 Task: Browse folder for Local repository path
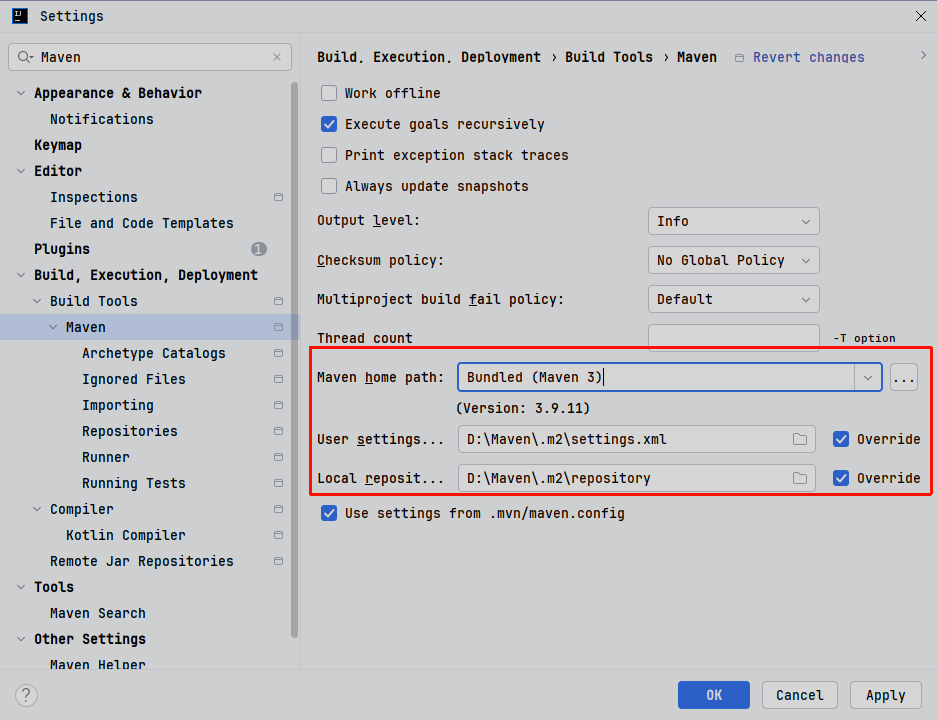click(800, 478)
